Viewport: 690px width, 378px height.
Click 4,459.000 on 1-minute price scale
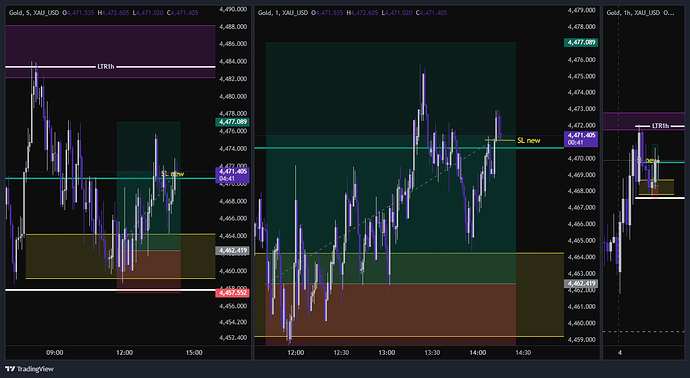tap(581, 340)
